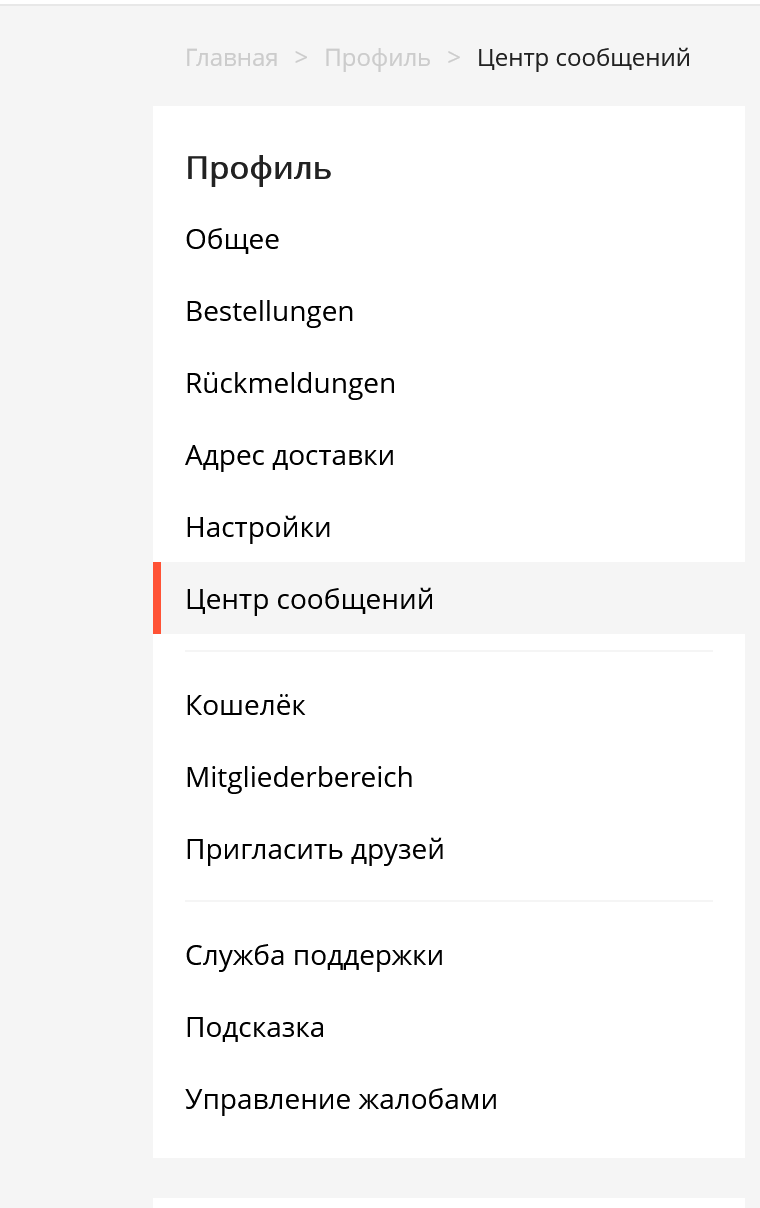Select Rückmeldungen in the profile menu
The width and height of the screenshot is (760, 1208).
(290, 384)
